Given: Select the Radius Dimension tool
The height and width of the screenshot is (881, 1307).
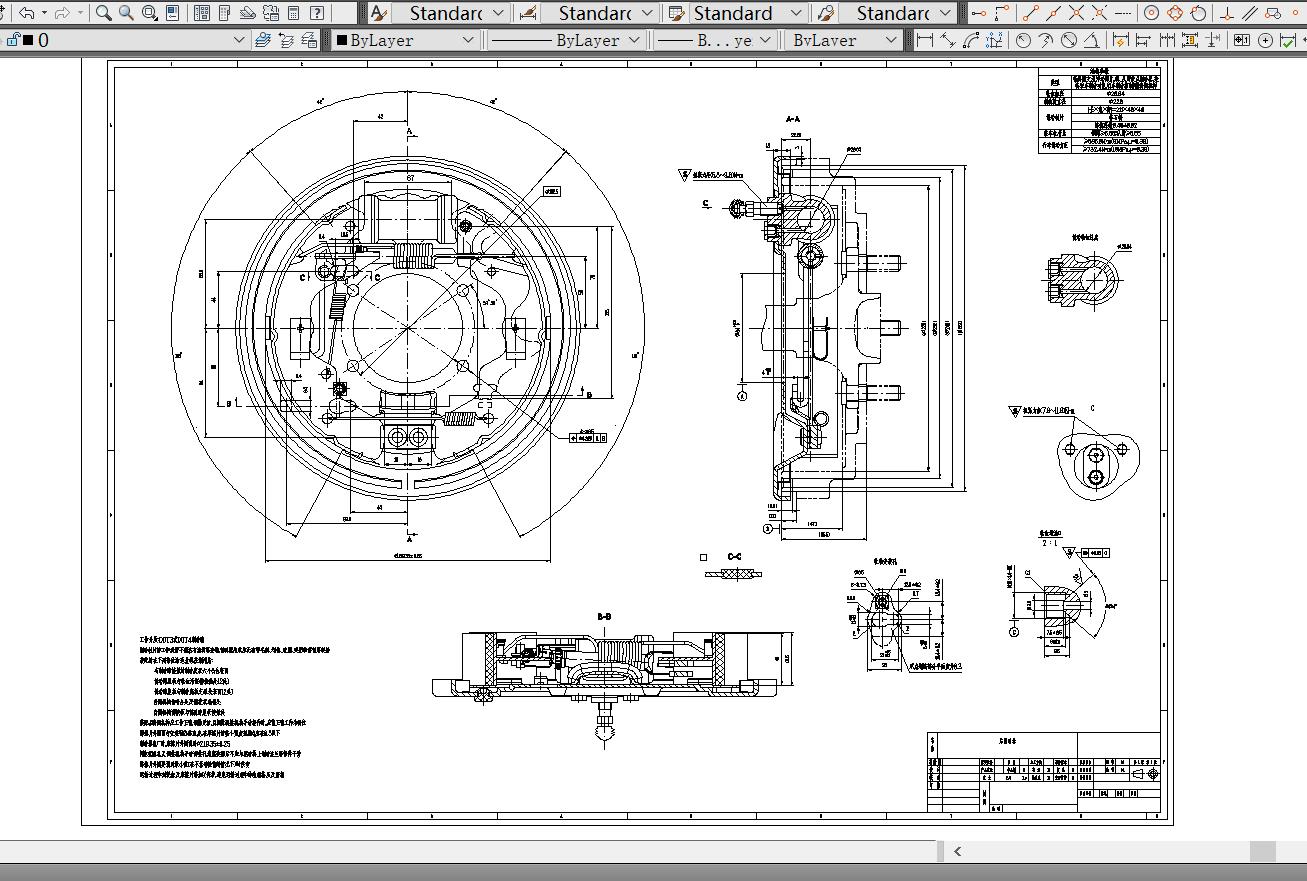Looking at the screenshot, I should 1023,40.
